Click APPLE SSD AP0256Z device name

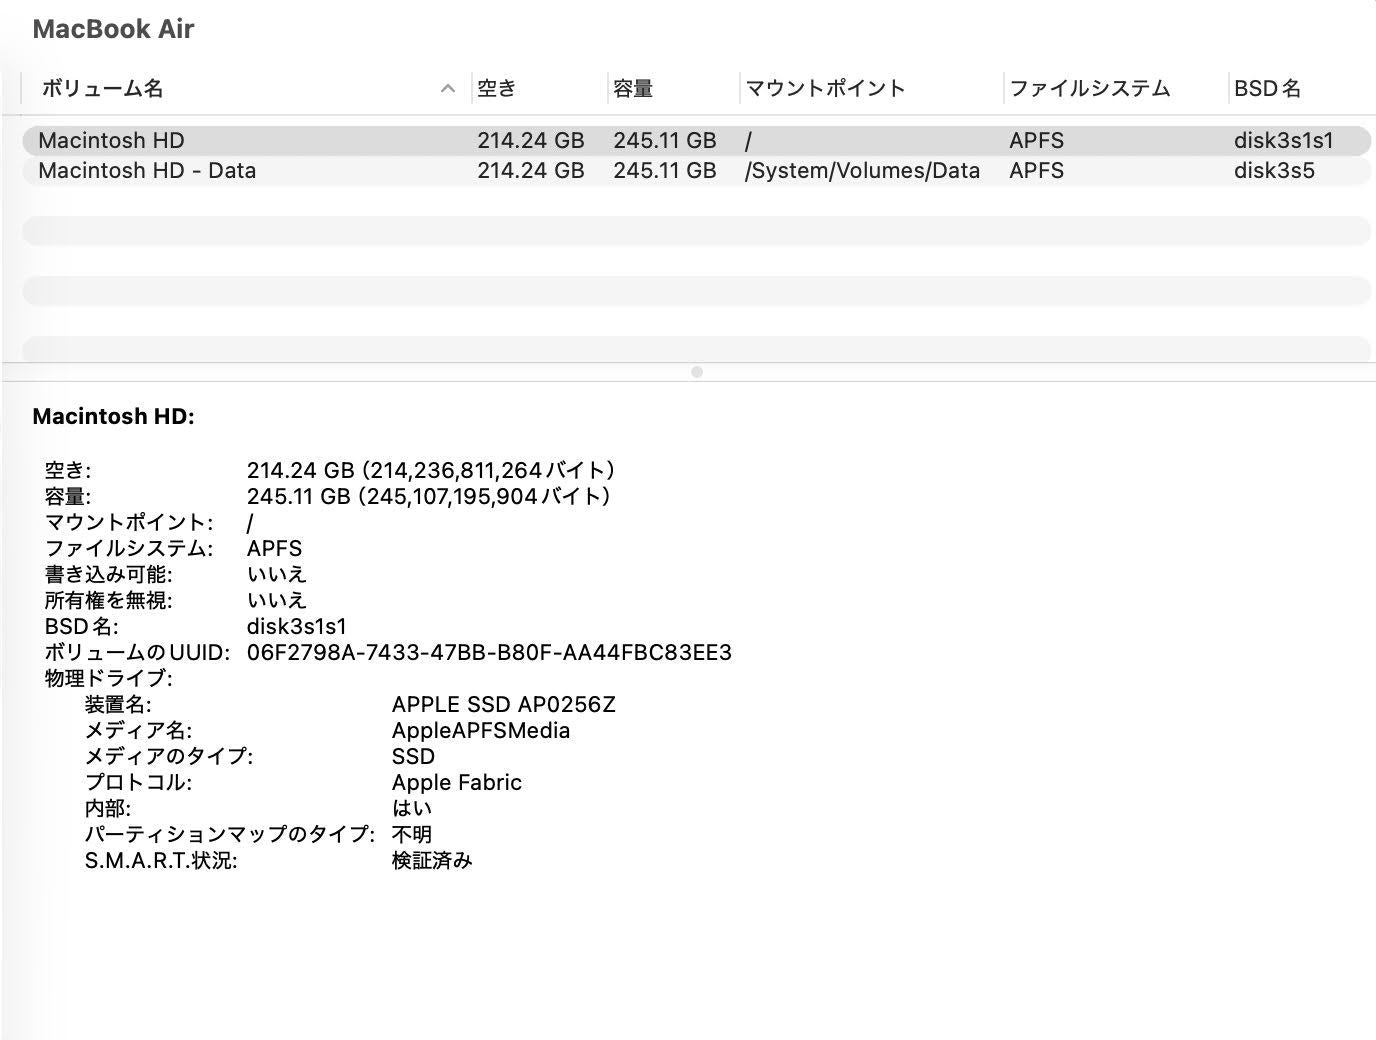pyautogui.click(x=504, y=705)
